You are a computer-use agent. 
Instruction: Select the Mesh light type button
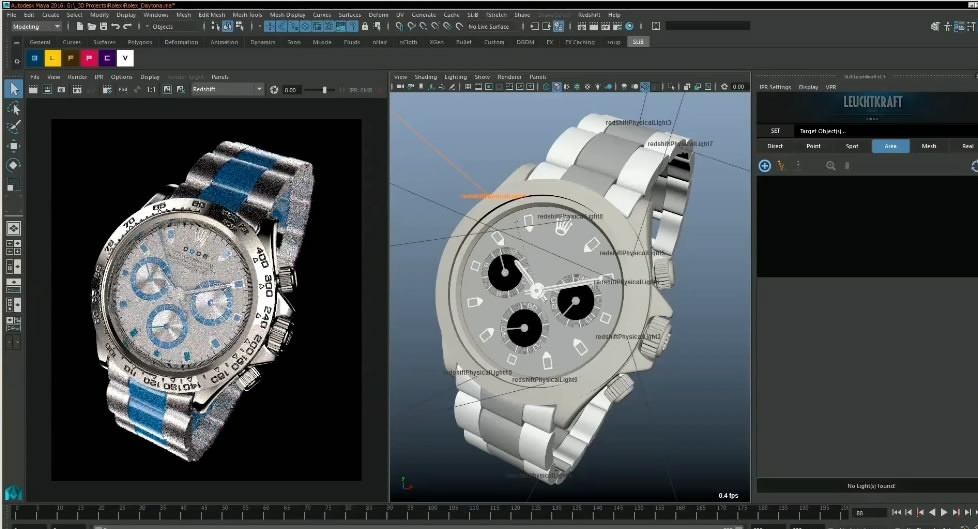(929, 146)
